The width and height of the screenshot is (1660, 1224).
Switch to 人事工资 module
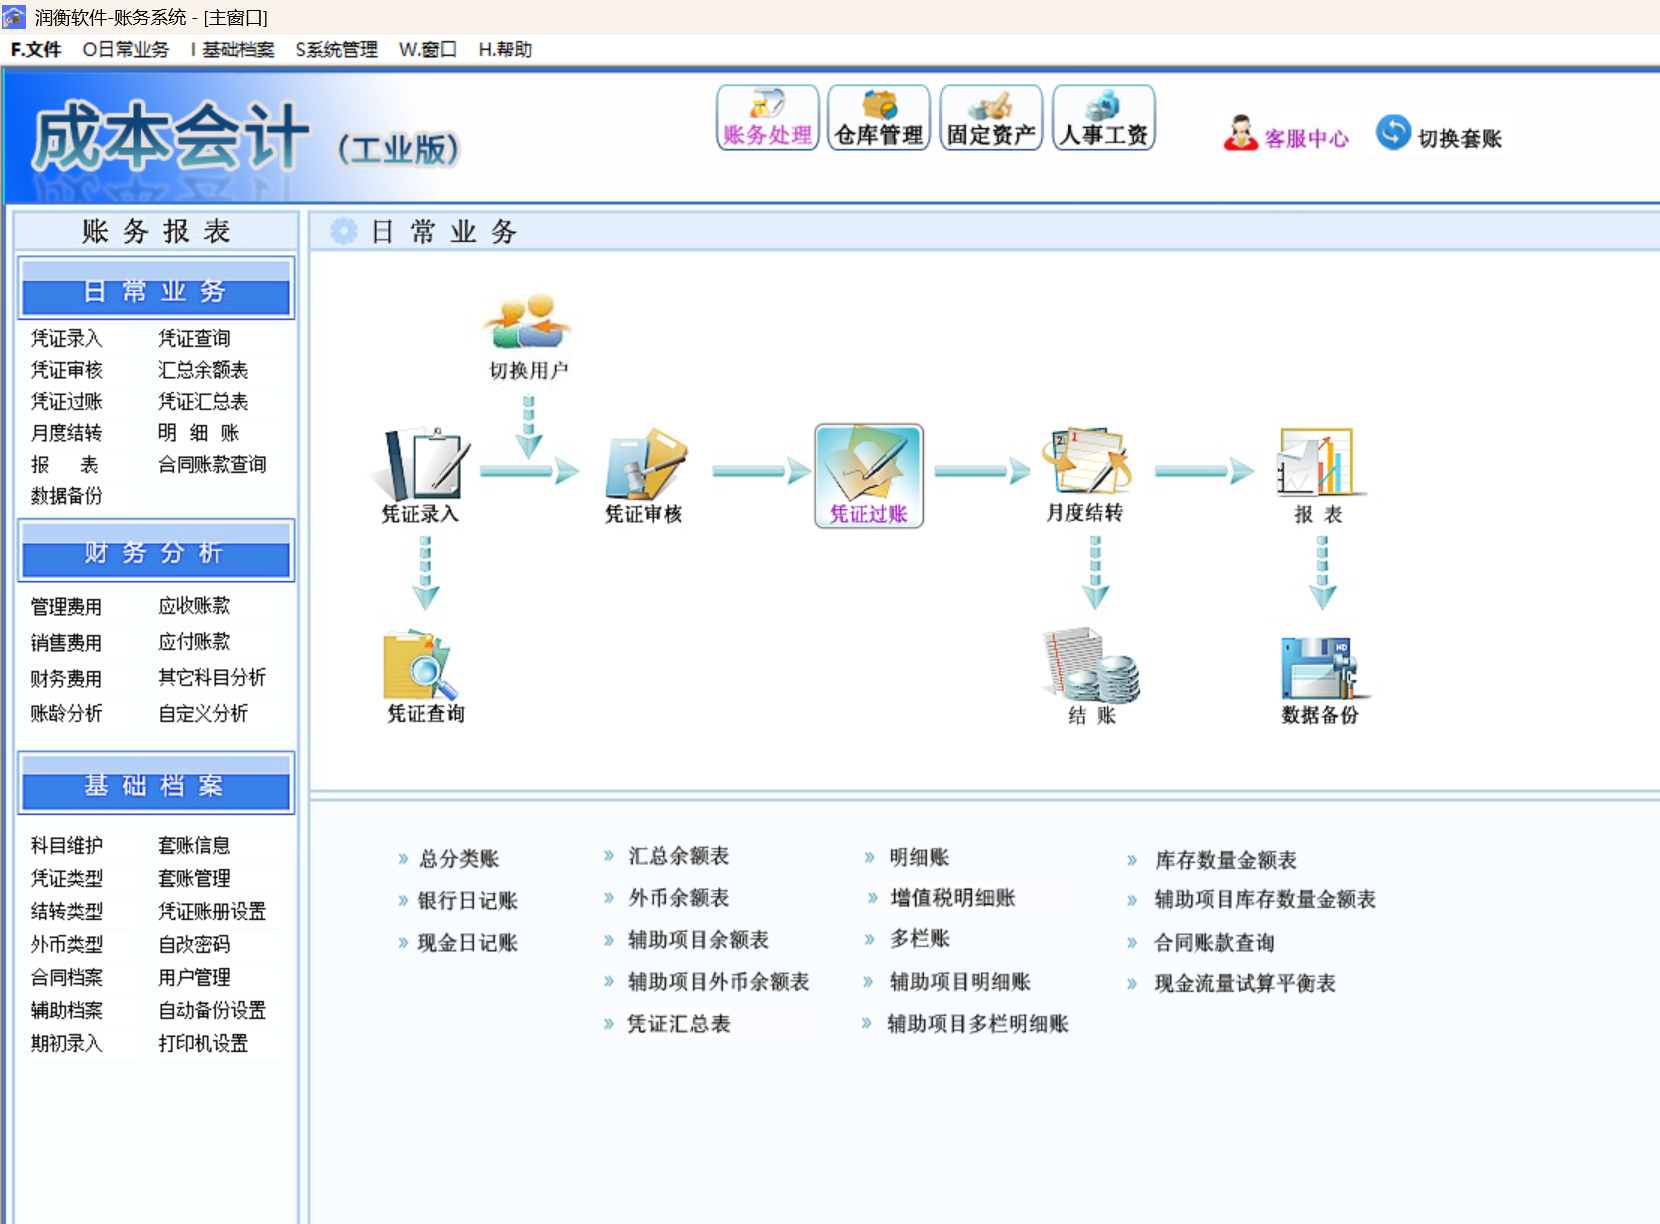pos(1104,118)
